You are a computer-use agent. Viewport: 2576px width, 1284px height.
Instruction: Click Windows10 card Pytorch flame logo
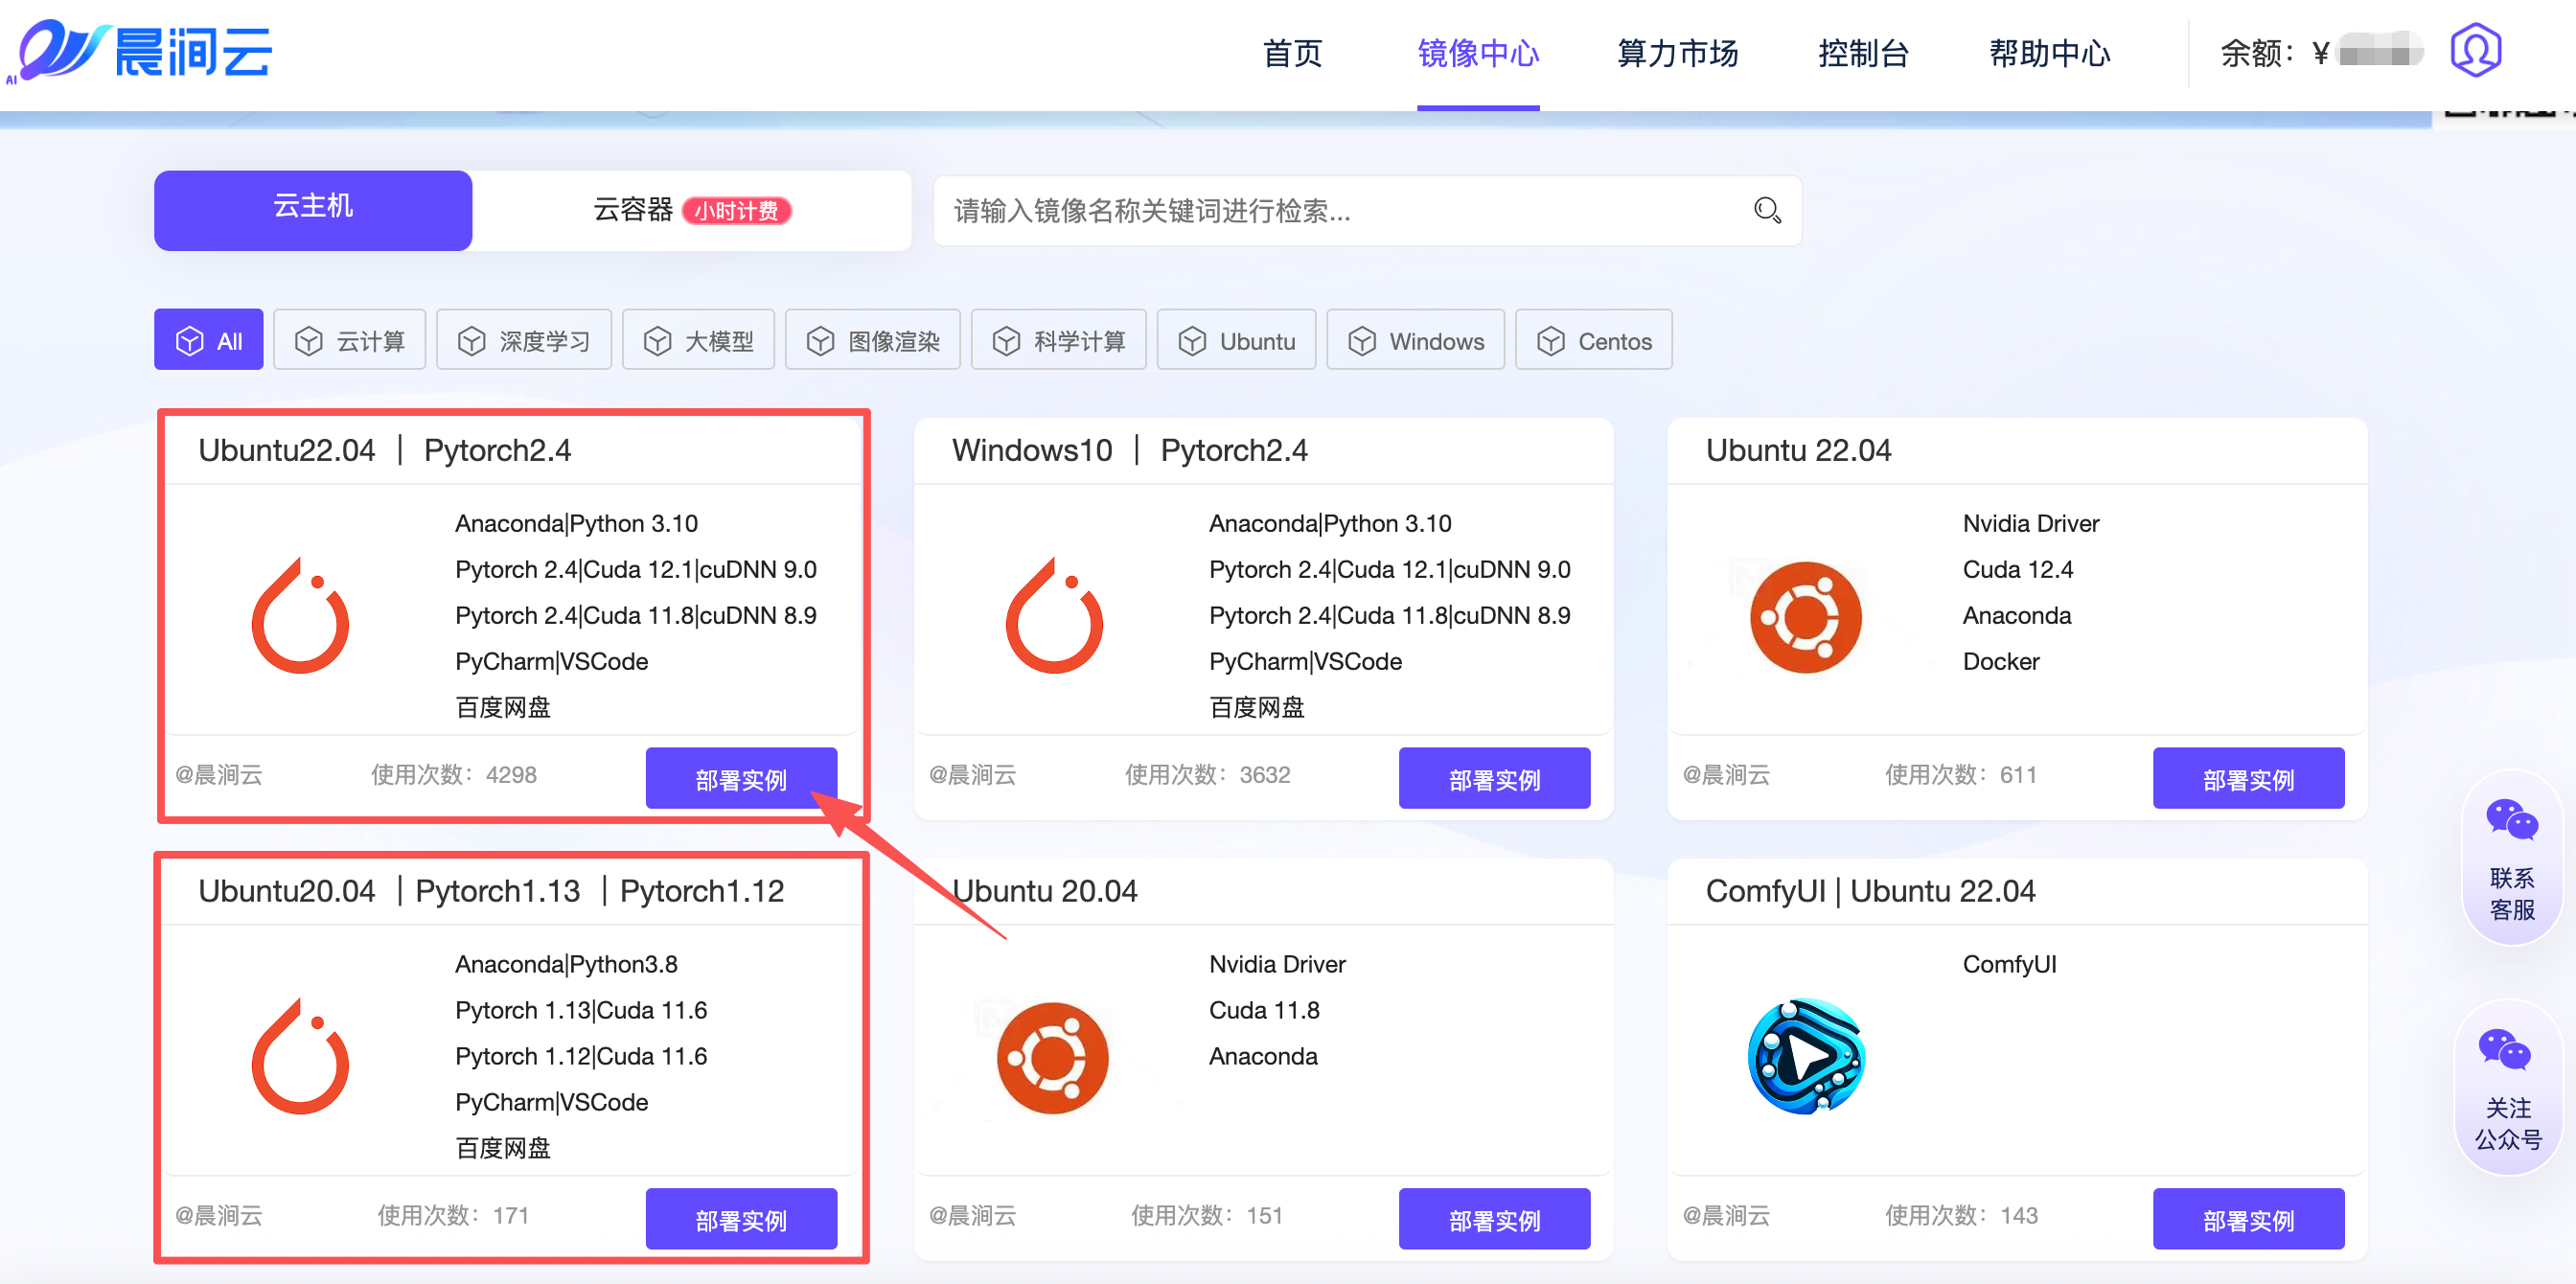coord(1054,616)
